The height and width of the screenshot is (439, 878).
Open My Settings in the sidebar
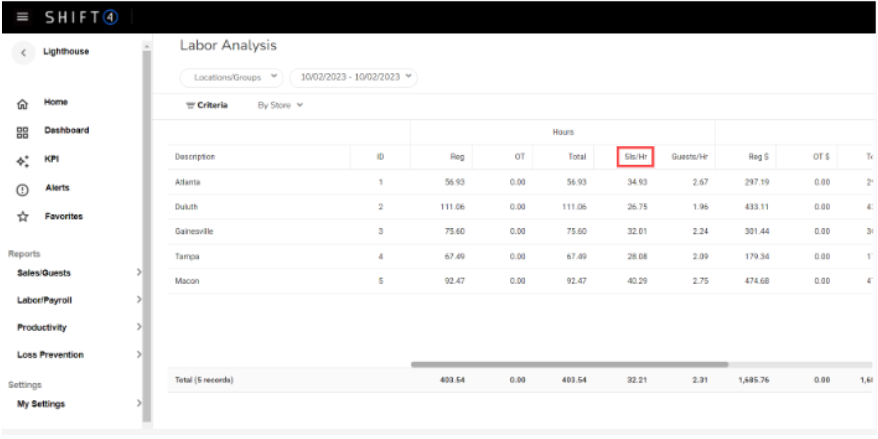75,404
